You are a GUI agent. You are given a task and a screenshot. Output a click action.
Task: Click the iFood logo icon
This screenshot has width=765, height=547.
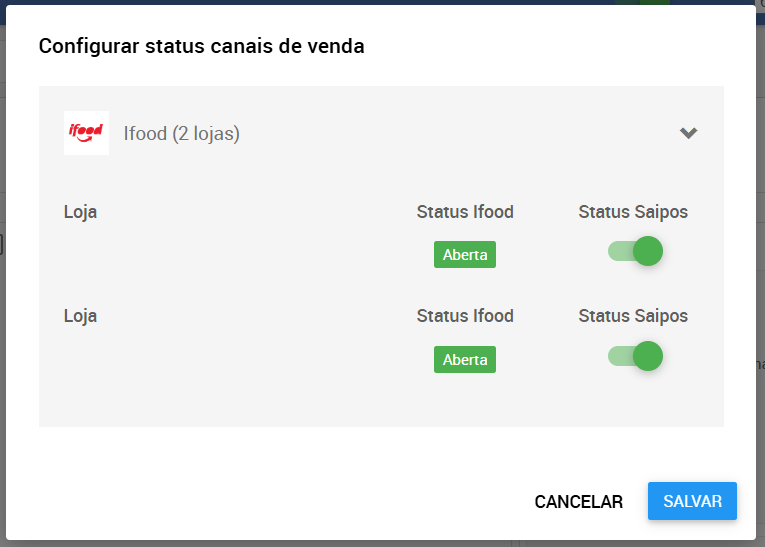tap(86, 133)
